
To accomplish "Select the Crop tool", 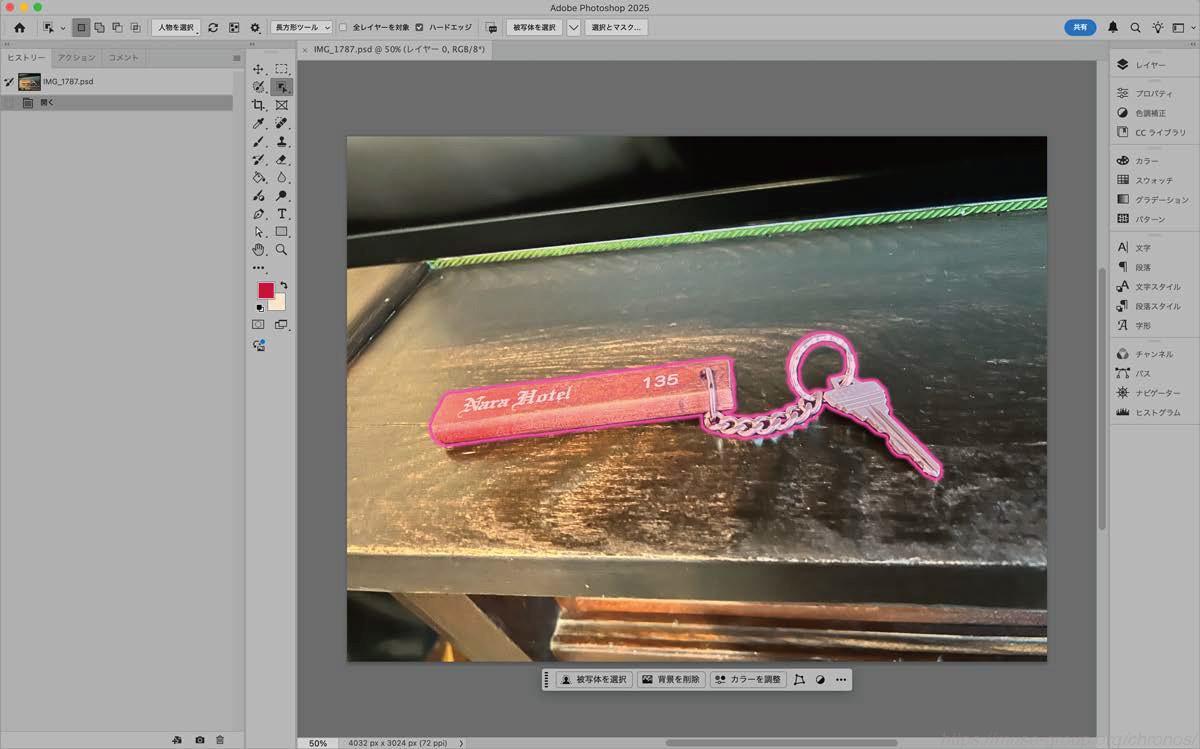I will coord(258,105).
